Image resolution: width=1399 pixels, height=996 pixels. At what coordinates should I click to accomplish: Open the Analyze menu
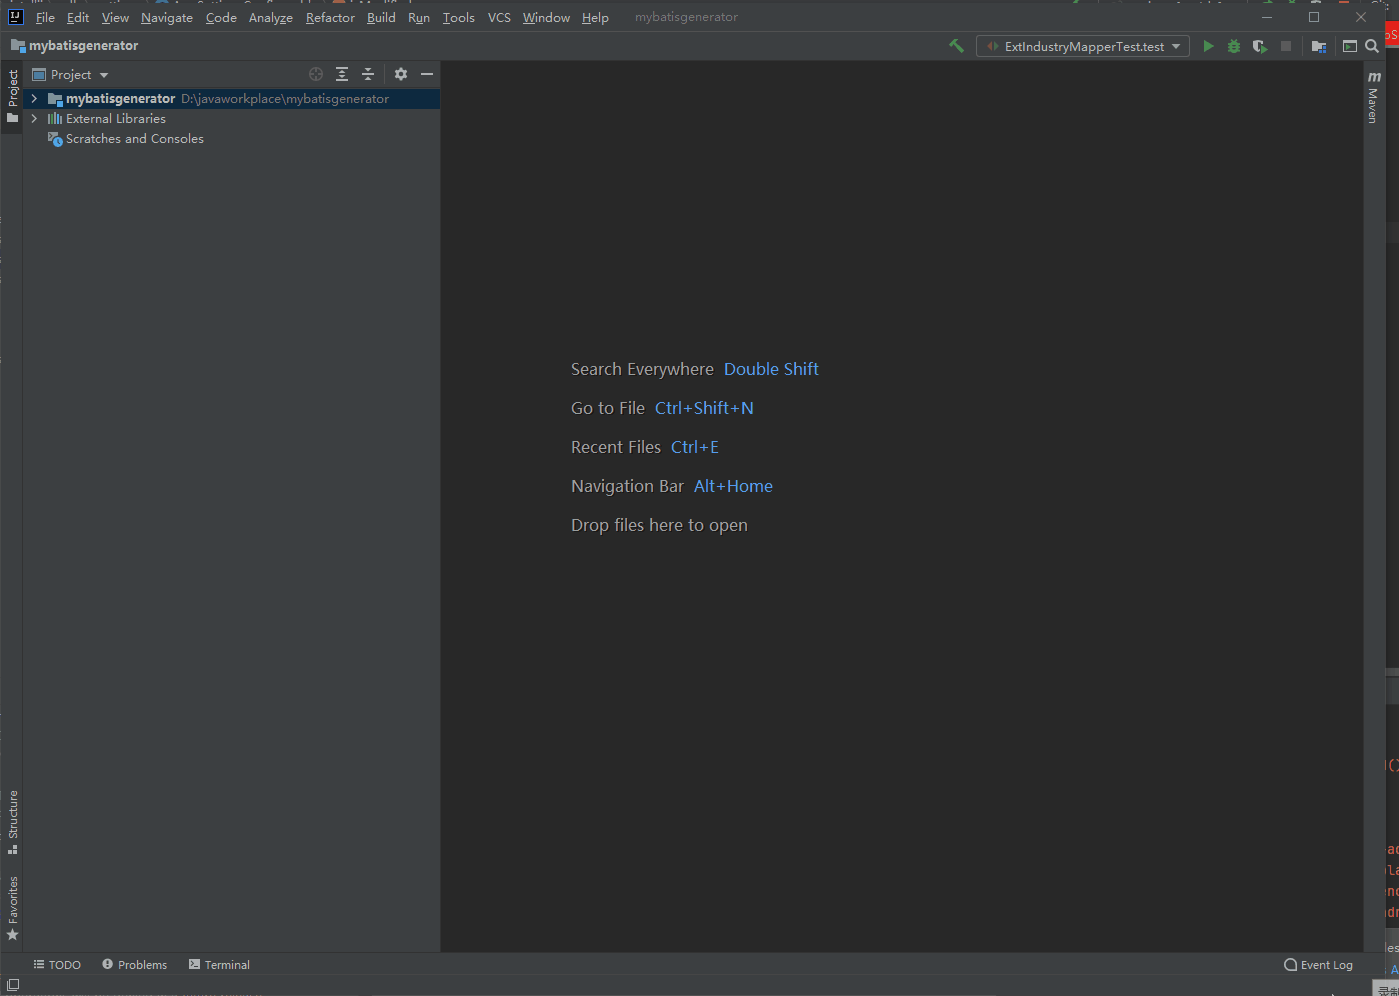coord(271,18)
